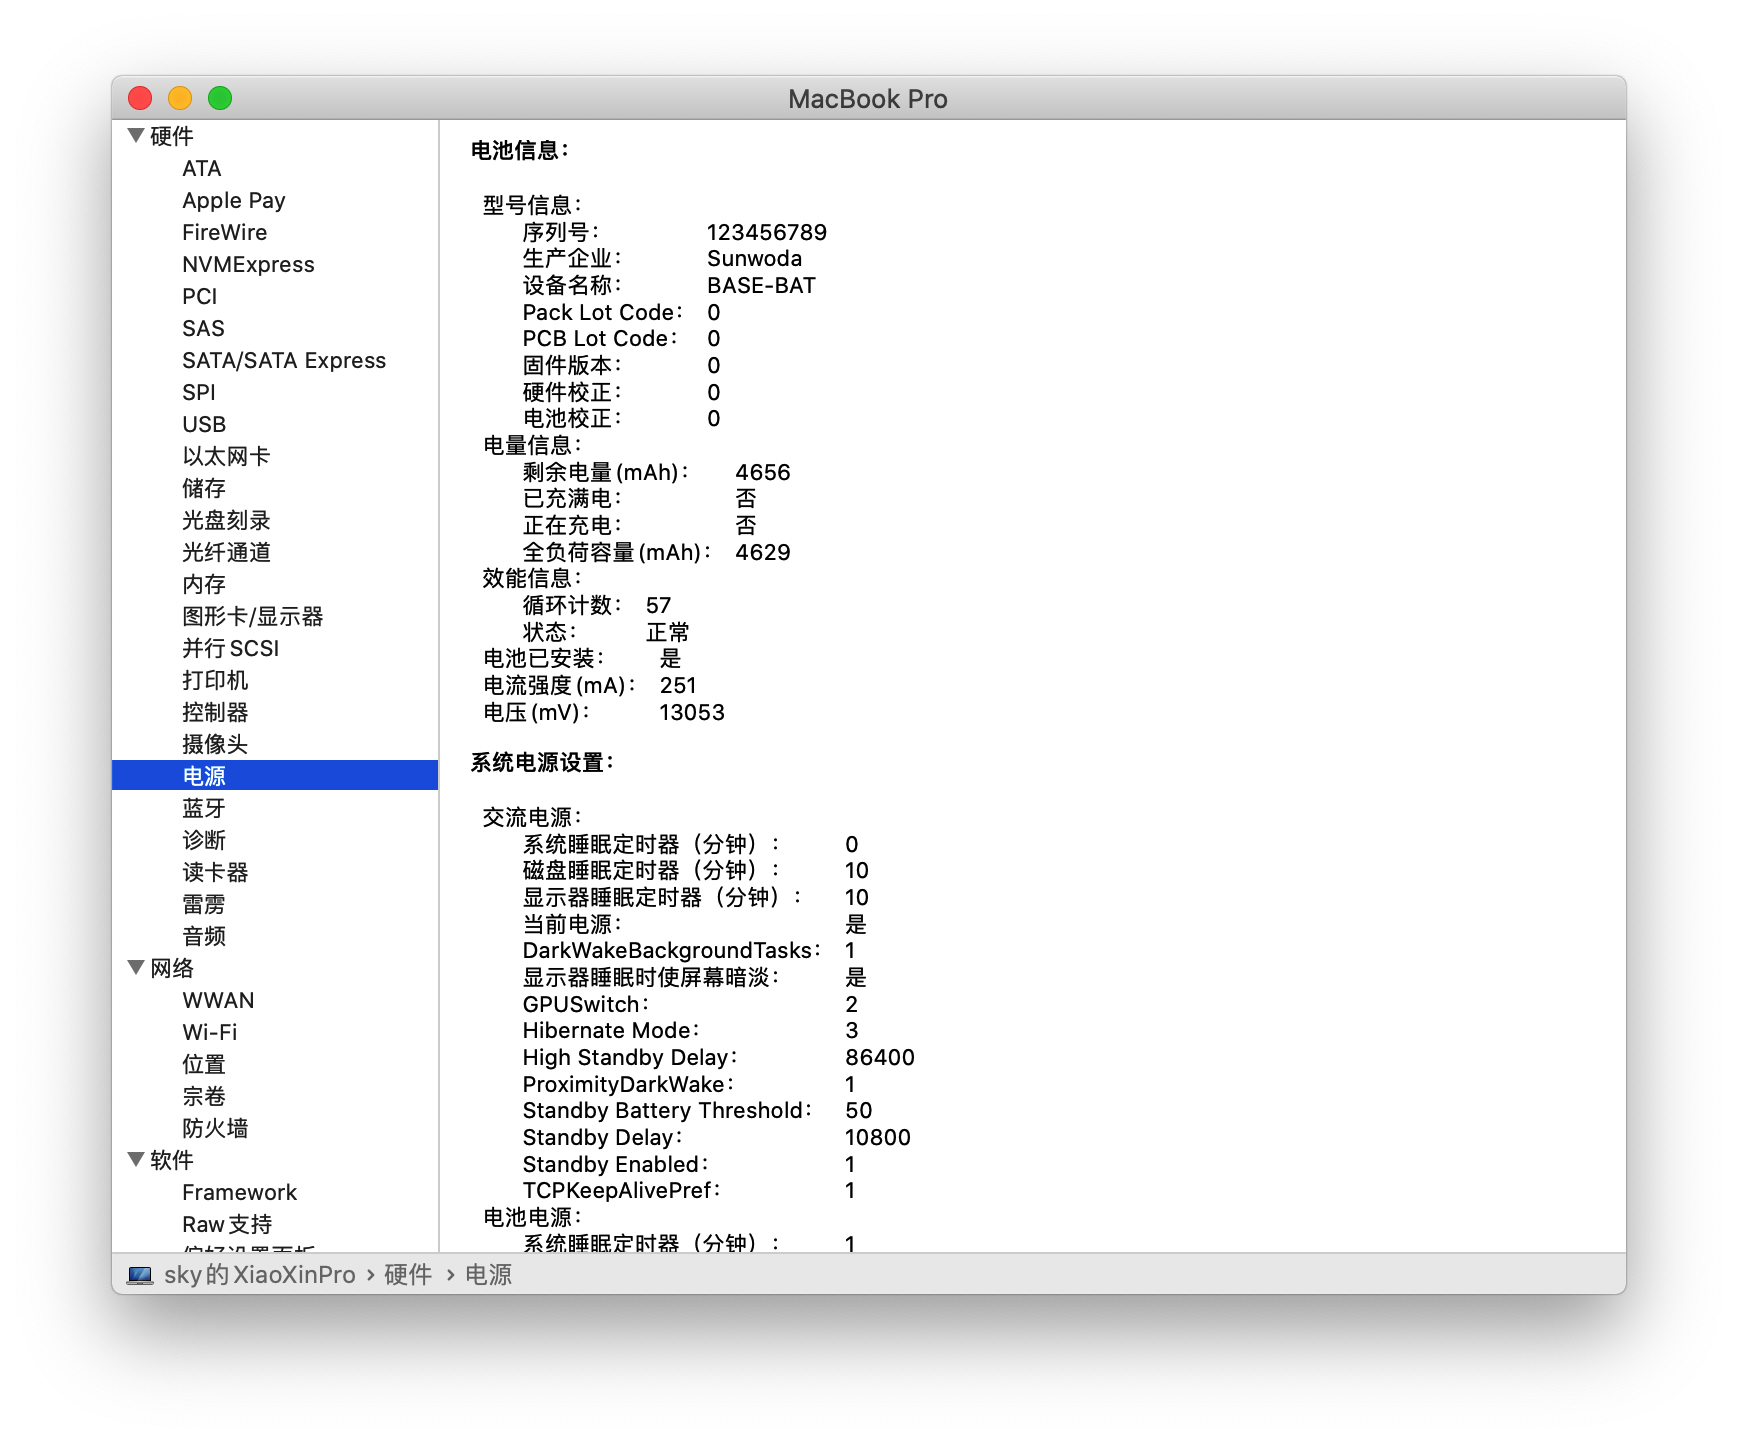
Task: Click the 电池信息 heading
Action: [519, 150]
